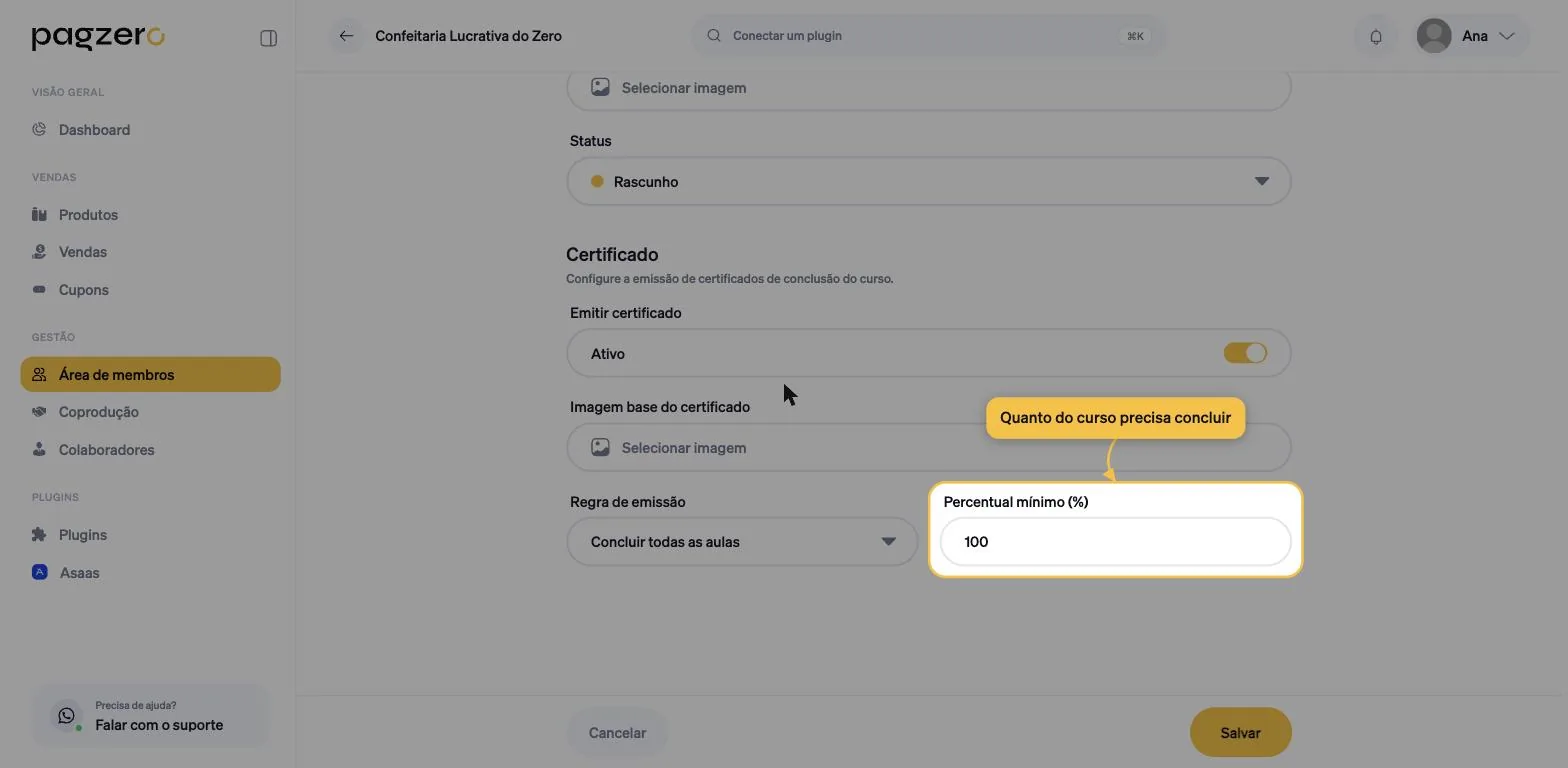Click the Percentual mínimo input field
Screen dimensions: 1568x768
coord(1115,541)
